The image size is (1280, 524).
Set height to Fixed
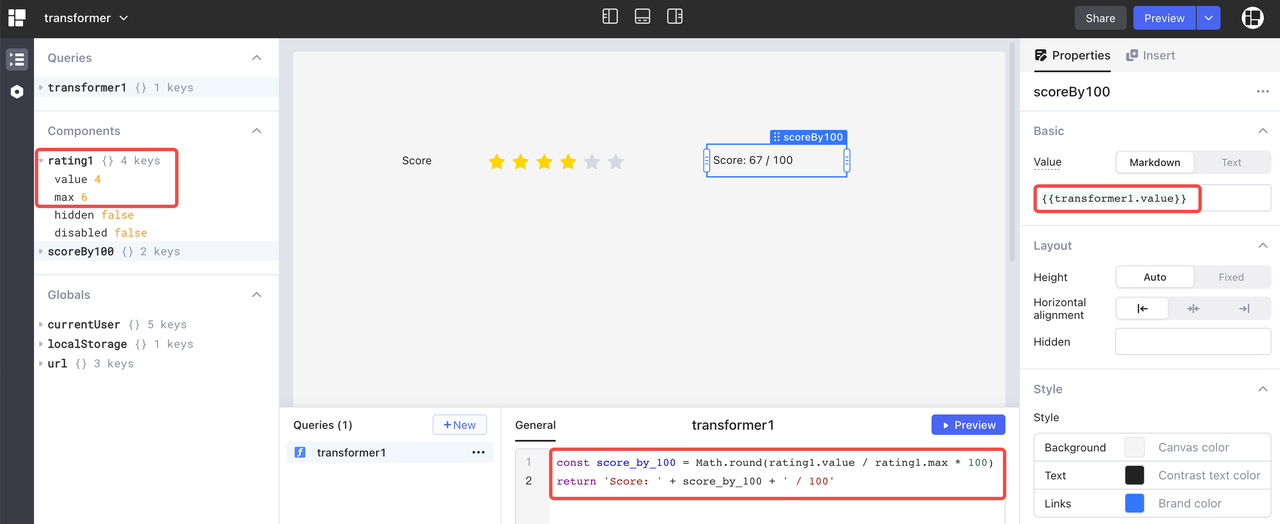(1231, 277)
